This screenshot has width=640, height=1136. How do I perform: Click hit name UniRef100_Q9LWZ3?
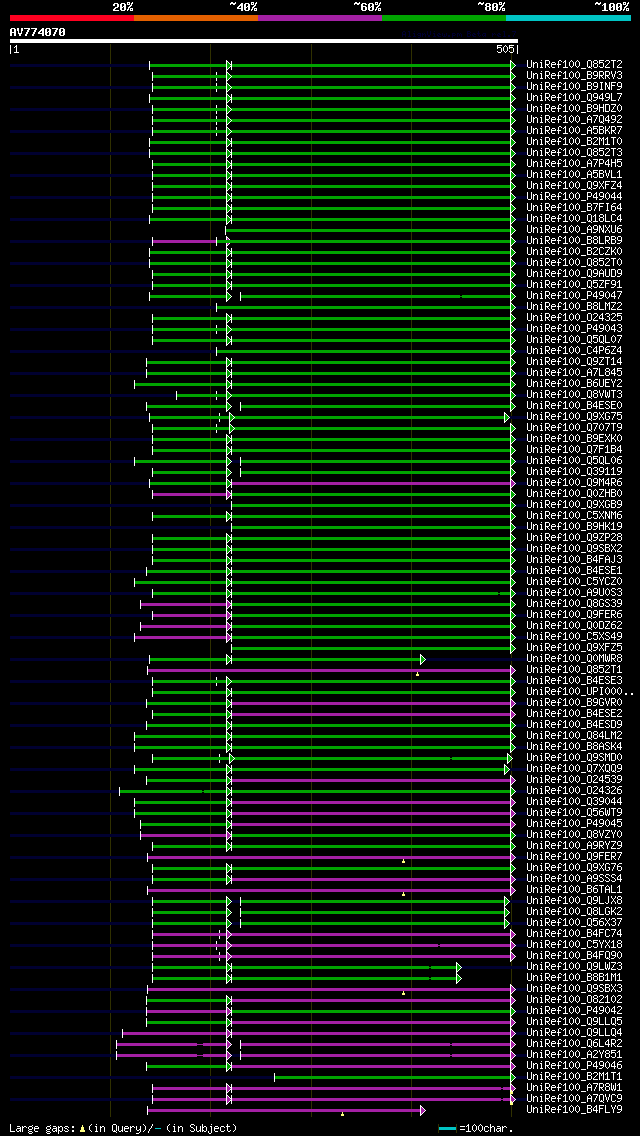[574, 966]
